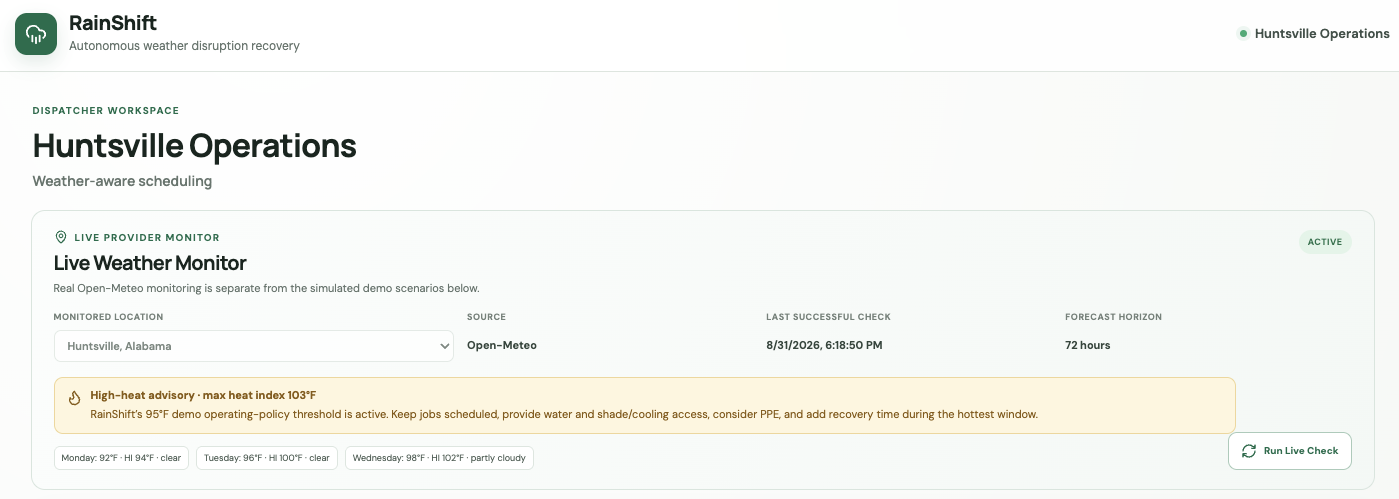This screenshot has width=1399, height=499.
Task: Click the green status dot near Huntsville Operations
Action: [1243, 34]
